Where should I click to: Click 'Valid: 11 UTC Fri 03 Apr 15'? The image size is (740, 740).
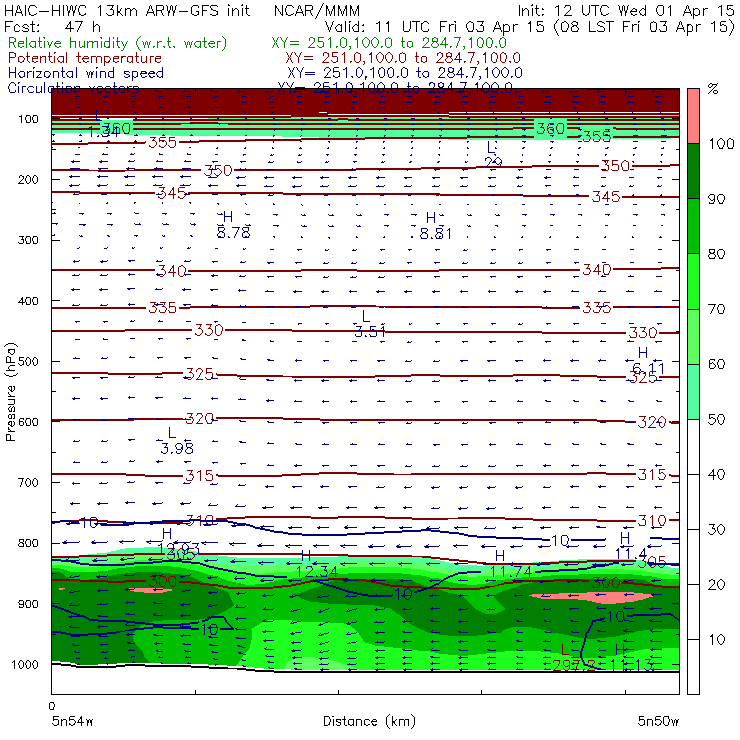coord(435,26)
